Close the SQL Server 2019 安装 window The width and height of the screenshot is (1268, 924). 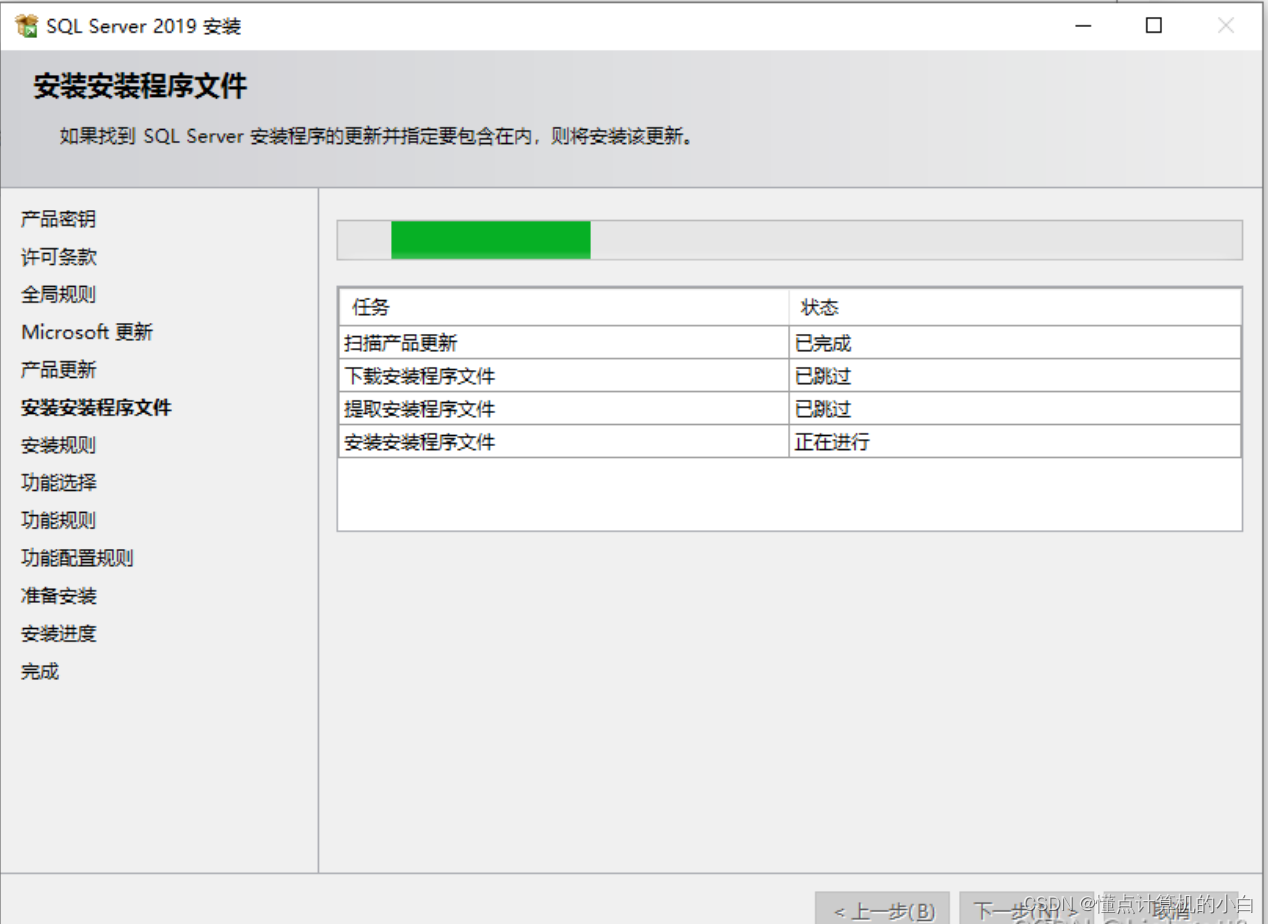point(1225,26)
